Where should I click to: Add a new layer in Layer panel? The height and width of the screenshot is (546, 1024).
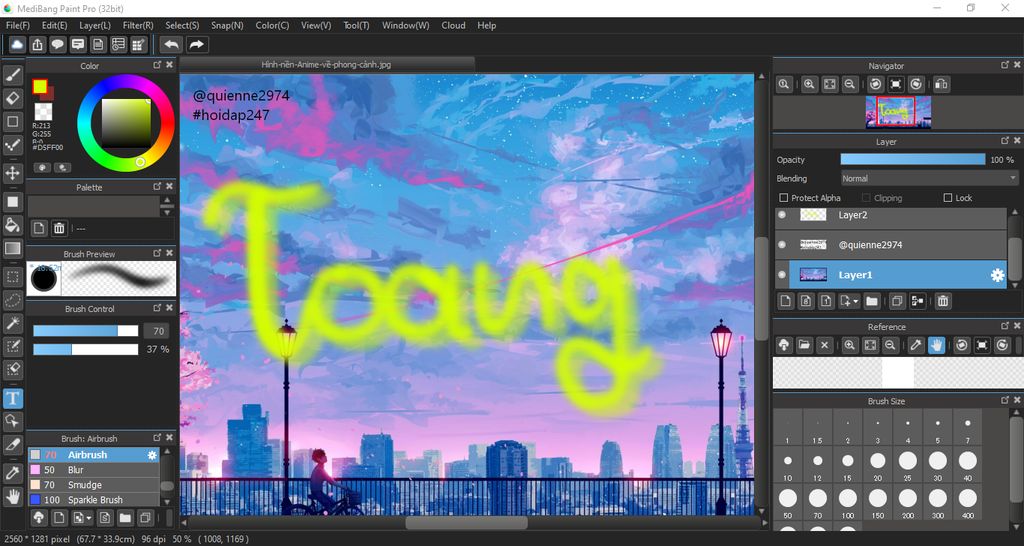pos(786,301)
